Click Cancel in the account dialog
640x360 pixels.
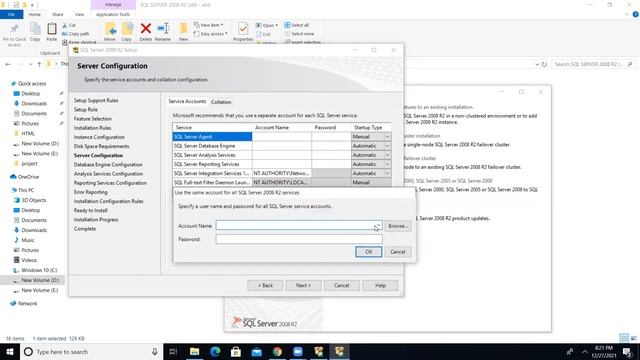click(x=398, y=252)
